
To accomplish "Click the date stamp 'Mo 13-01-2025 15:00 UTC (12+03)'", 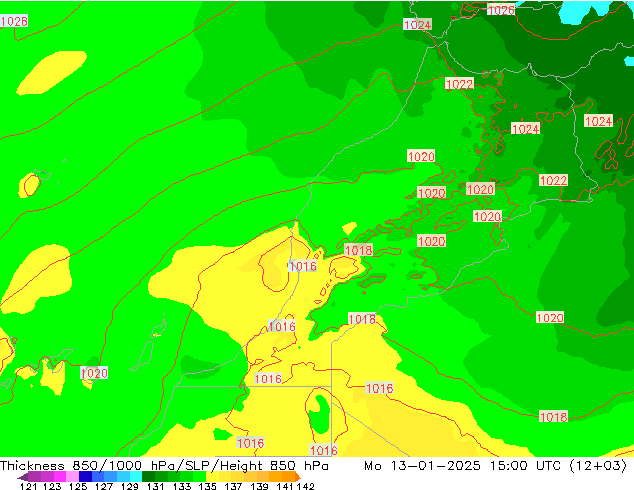I will coord(495,466).
